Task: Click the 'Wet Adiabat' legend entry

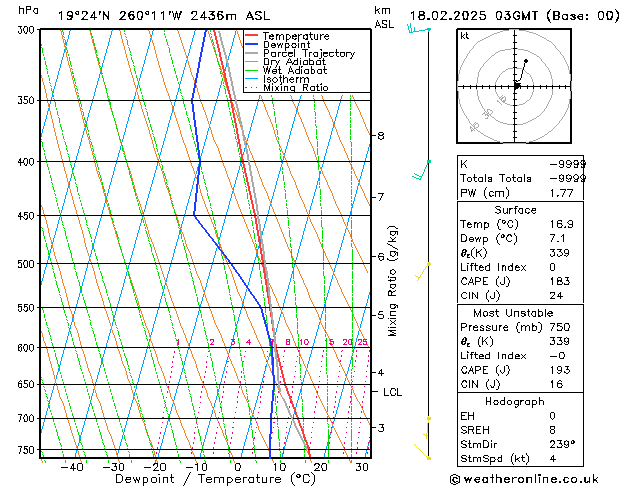Action: (x=295, y=71)
